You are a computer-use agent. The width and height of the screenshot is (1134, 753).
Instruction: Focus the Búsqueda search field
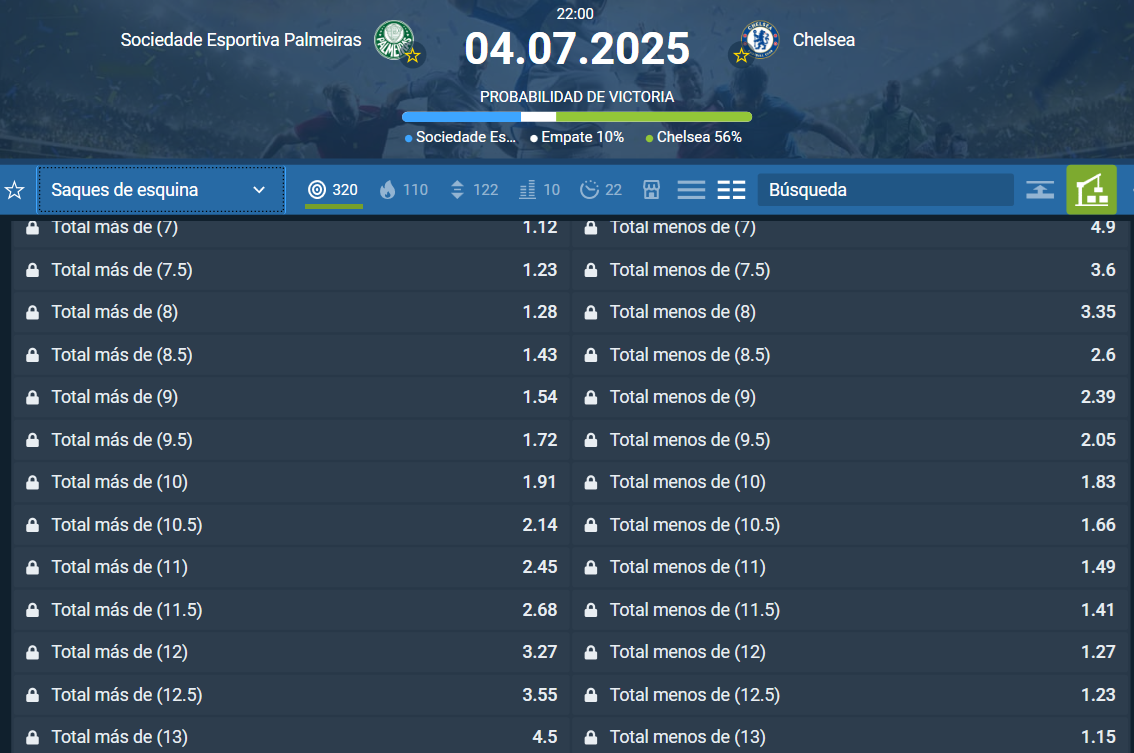(886, 190)
